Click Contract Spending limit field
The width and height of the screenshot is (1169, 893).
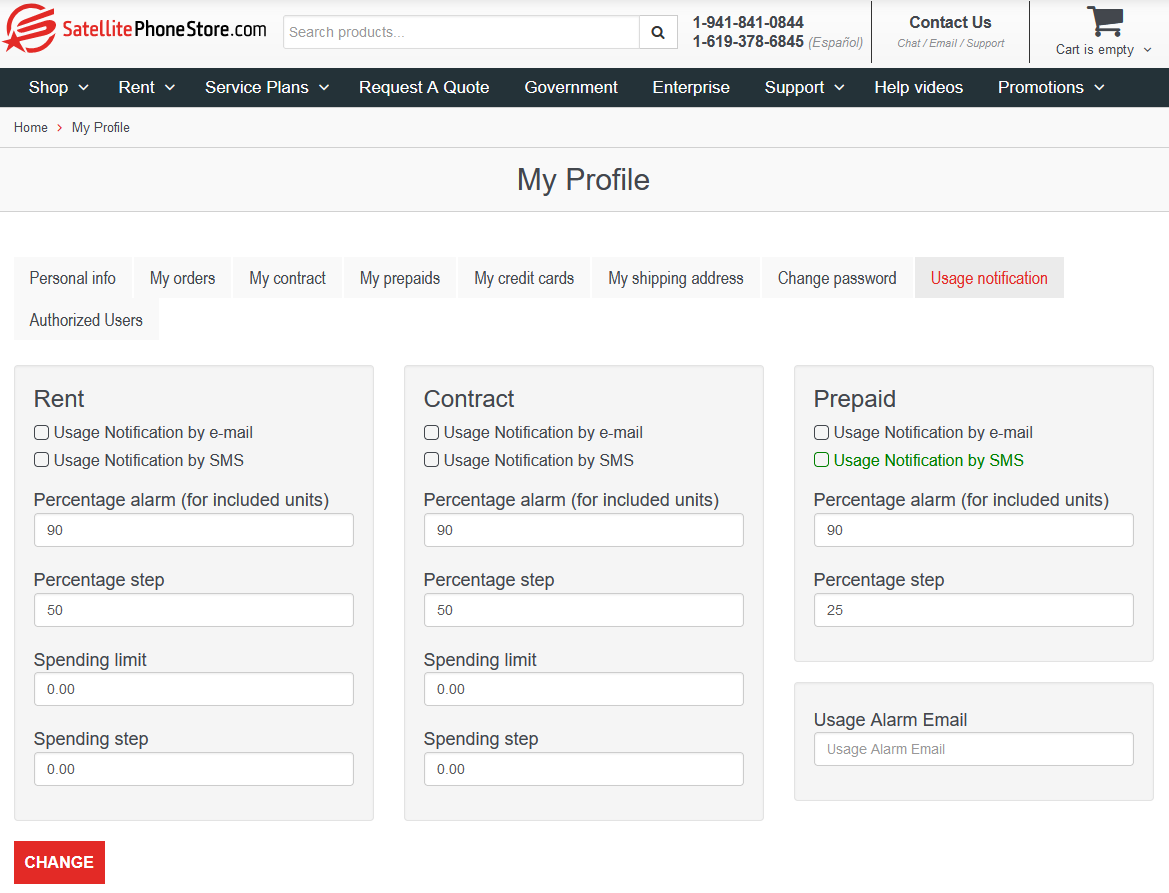click(x=584, y=689)
